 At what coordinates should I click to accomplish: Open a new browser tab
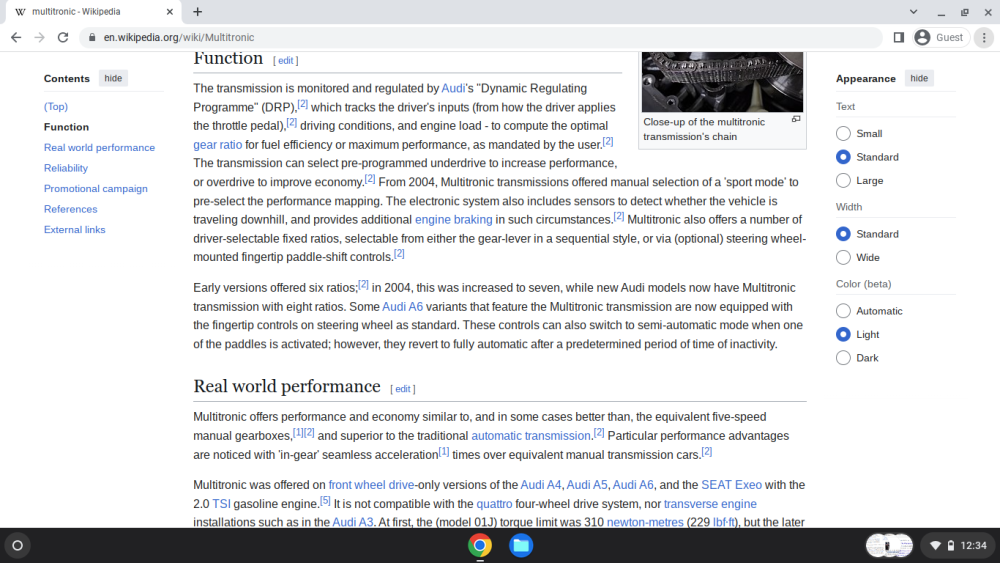(x=198, y=11)
